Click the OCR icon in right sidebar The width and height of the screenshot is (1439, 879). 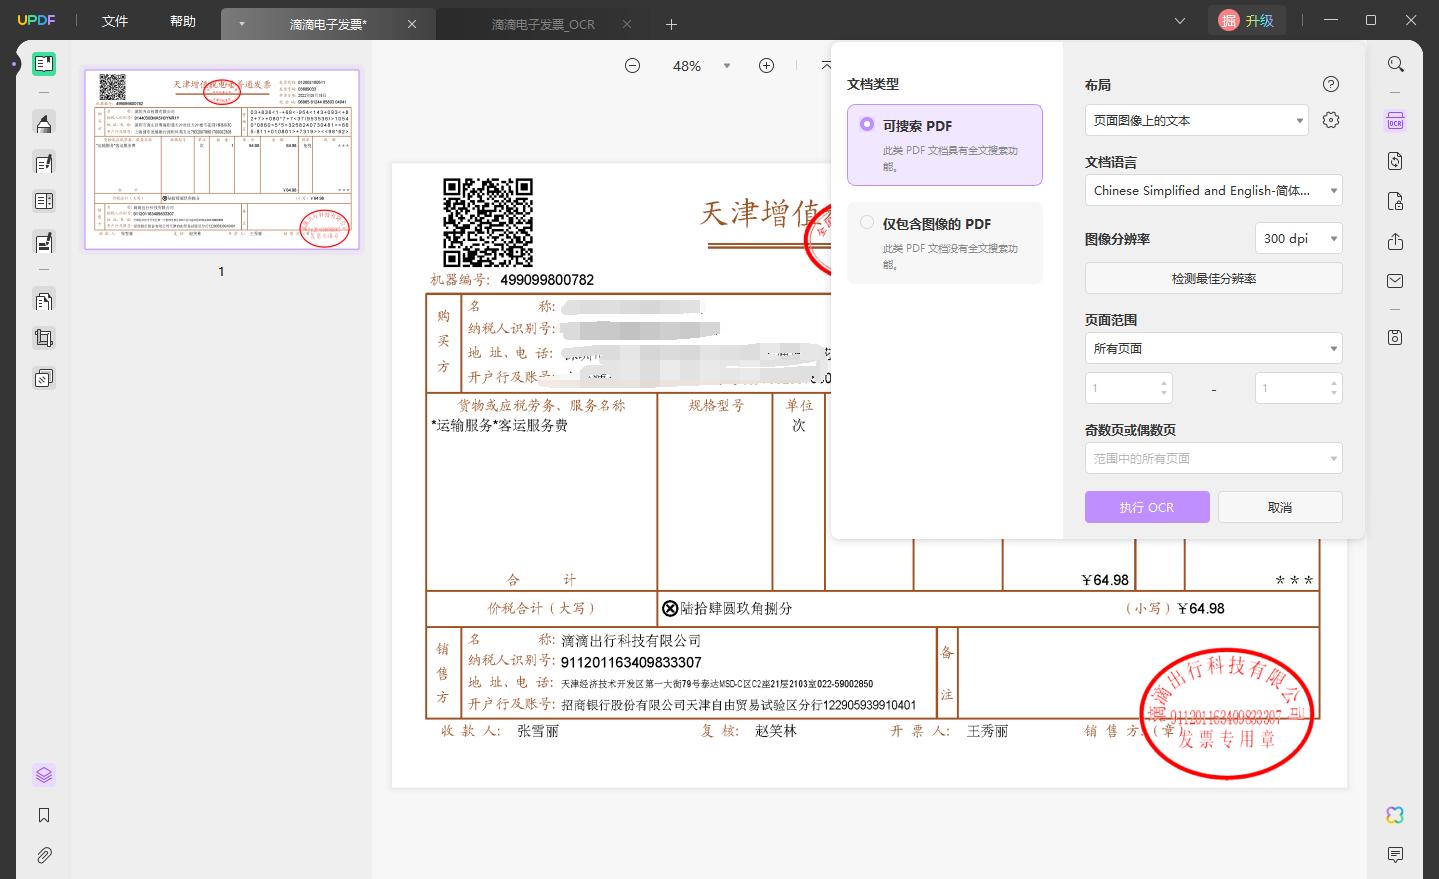coord(1395,122)
